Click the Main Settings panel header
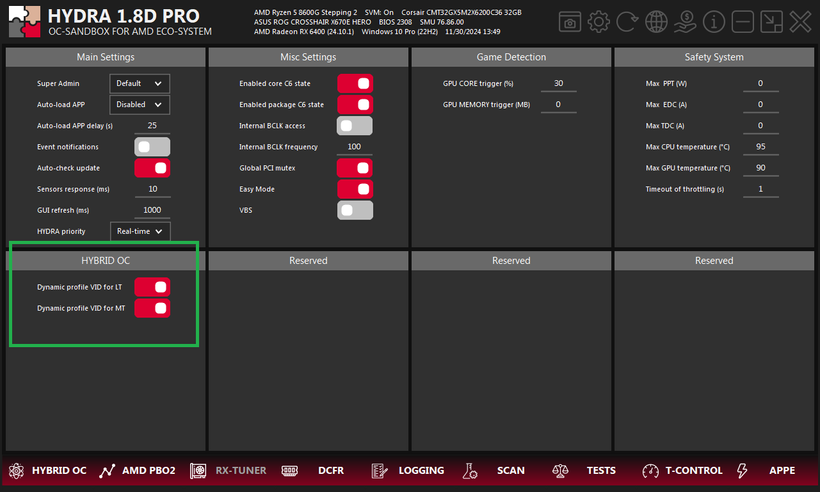 (106, 57)
